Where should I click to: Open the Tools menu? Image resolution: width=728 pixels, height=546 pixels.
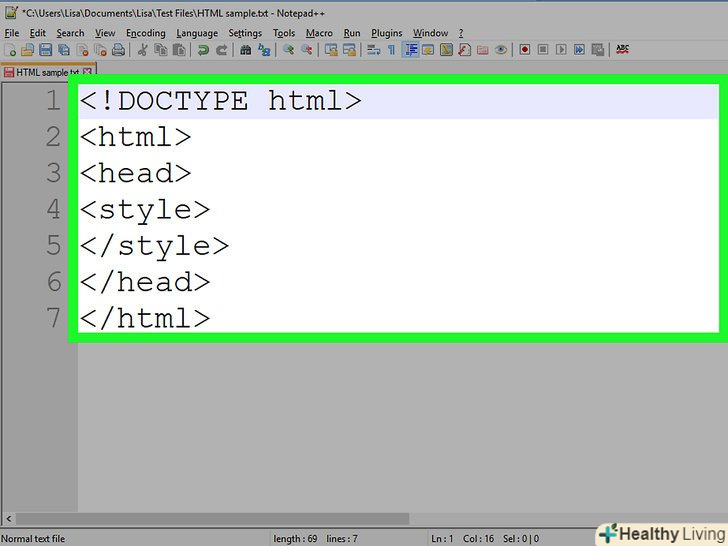284,33
